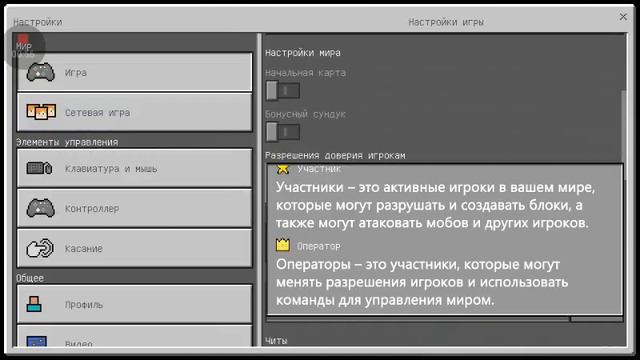The width and height of the screenshot is (640, 360).
Task: Click the gamepad icon beside Контроллер
Action: click(40, 208)
